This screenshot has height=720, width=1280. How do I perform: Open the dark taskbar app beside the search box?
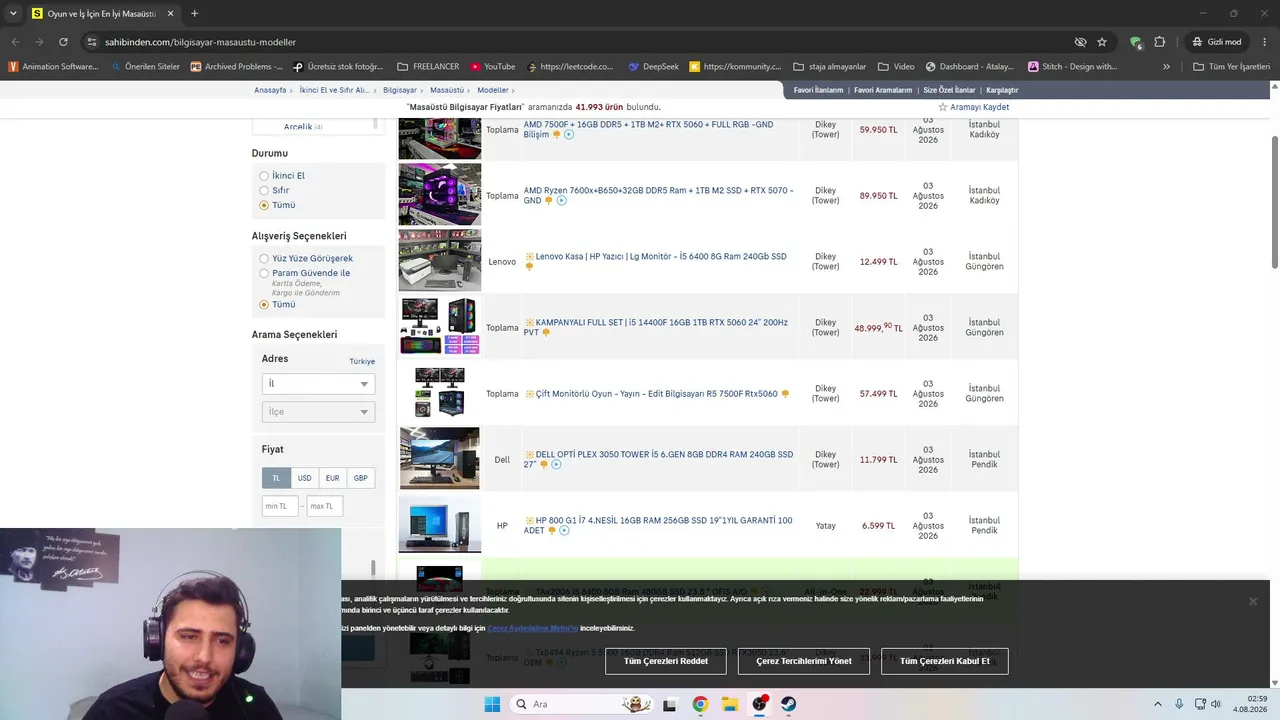click(x=670, y=704)
